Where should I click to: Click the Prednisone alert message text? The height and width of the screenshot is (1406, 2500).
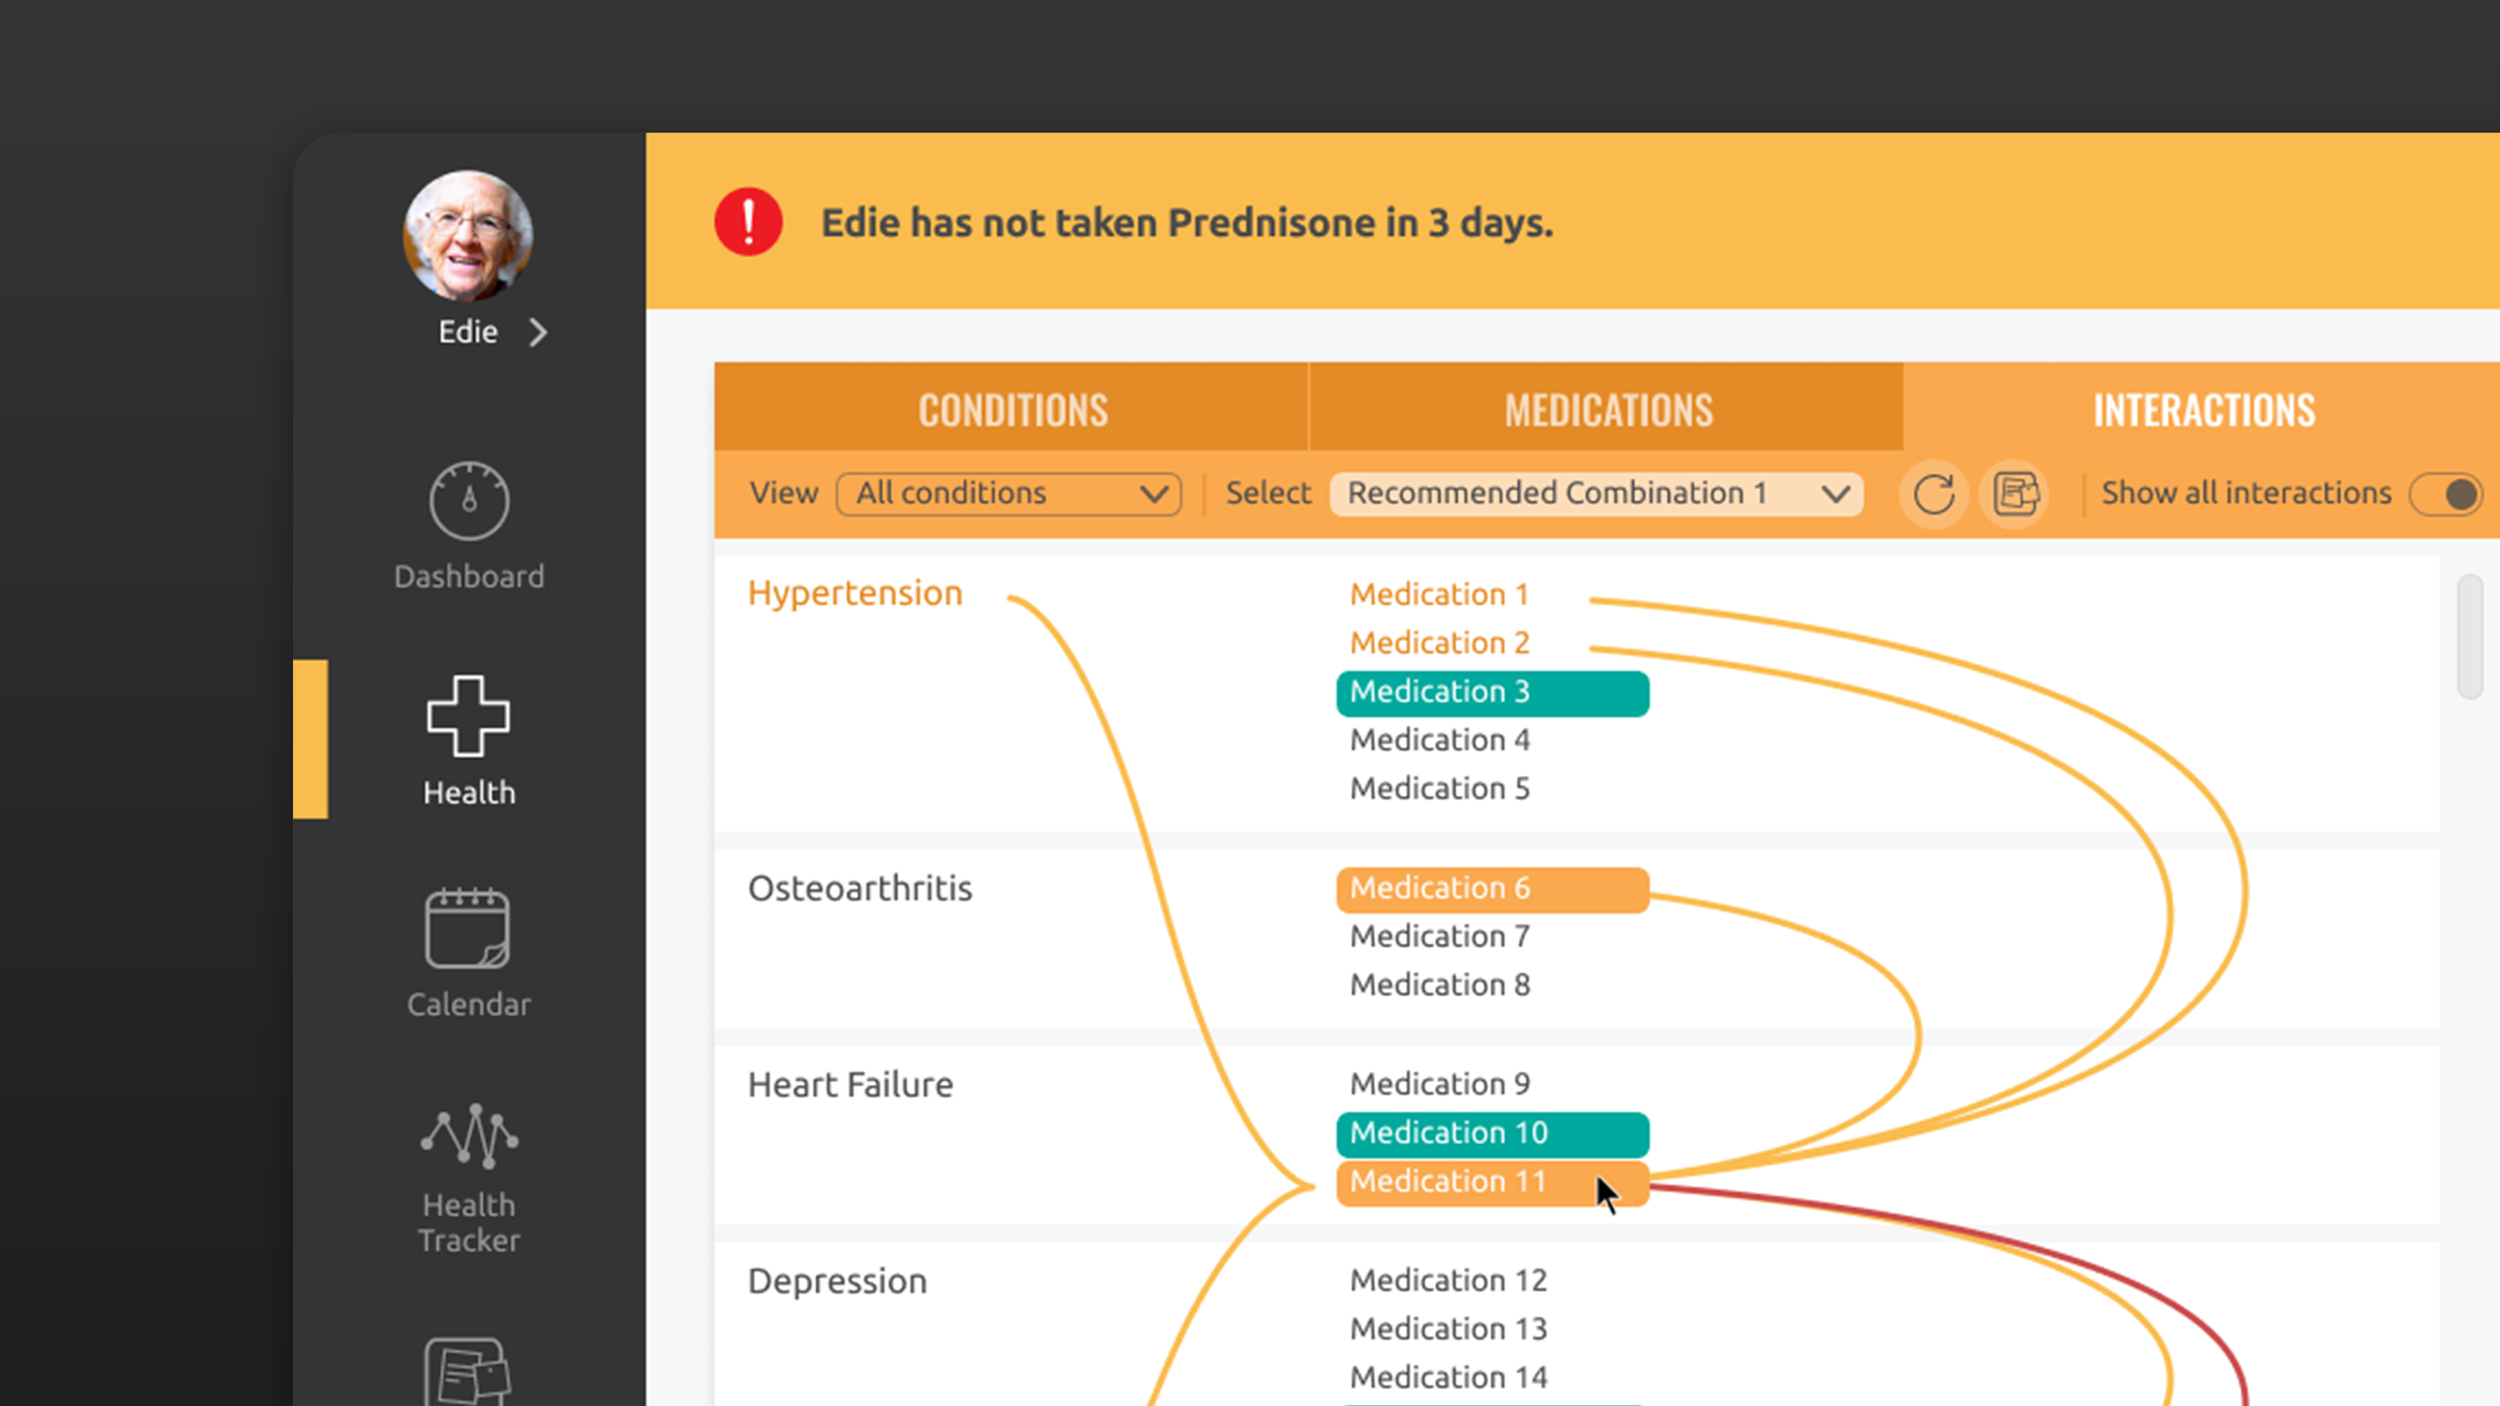pos(1187,223)
